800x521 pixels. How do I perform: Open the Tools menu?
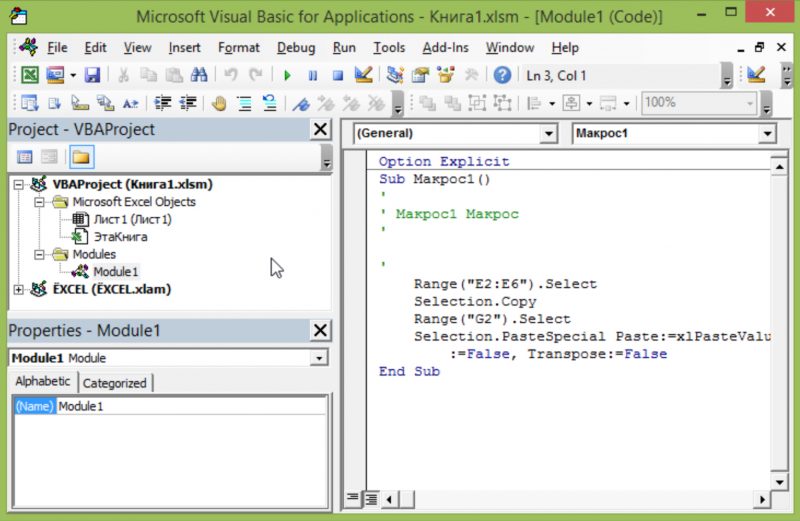(389, 47)
